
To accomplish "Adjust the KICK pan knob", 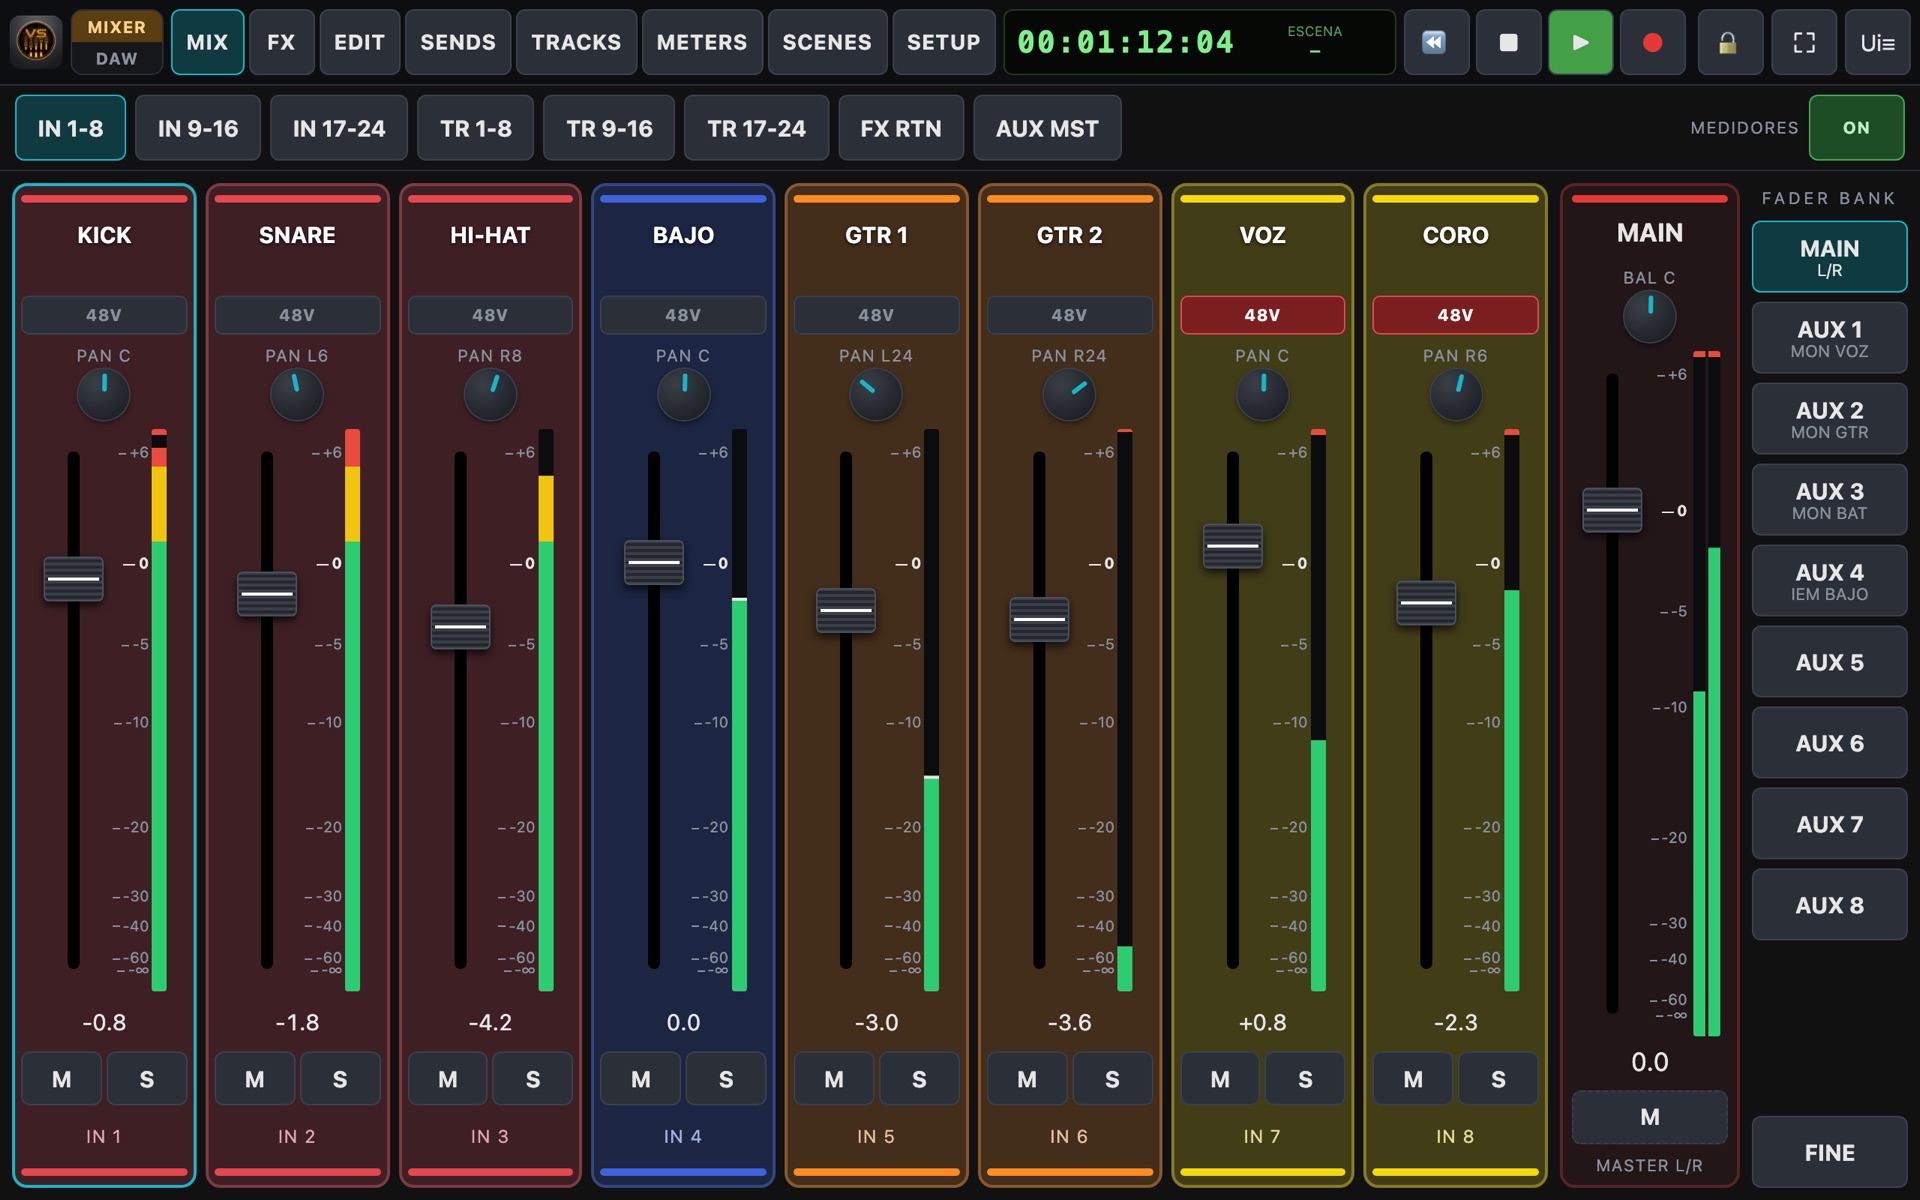I will coord(103,394).
